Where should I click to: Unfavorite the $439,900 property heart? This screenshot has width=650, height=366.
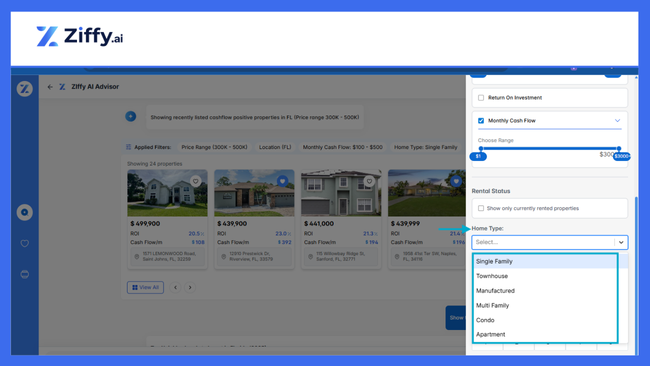(282, 181)
